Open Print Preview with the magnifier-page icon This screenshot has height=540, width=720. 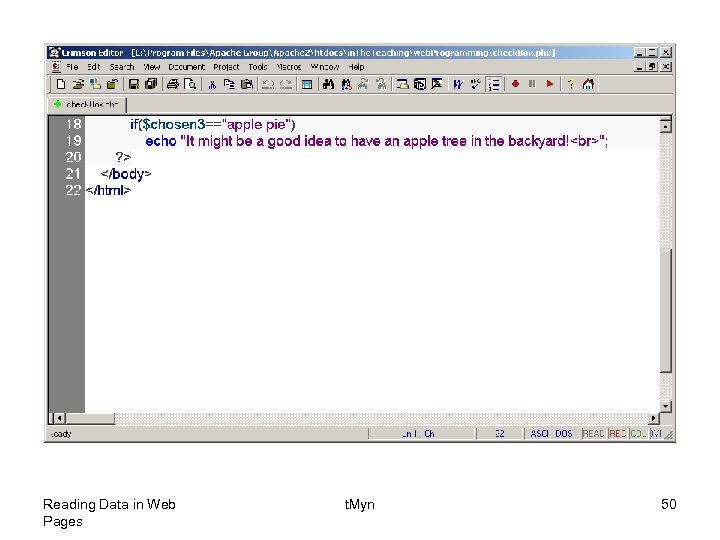point(190,84)
